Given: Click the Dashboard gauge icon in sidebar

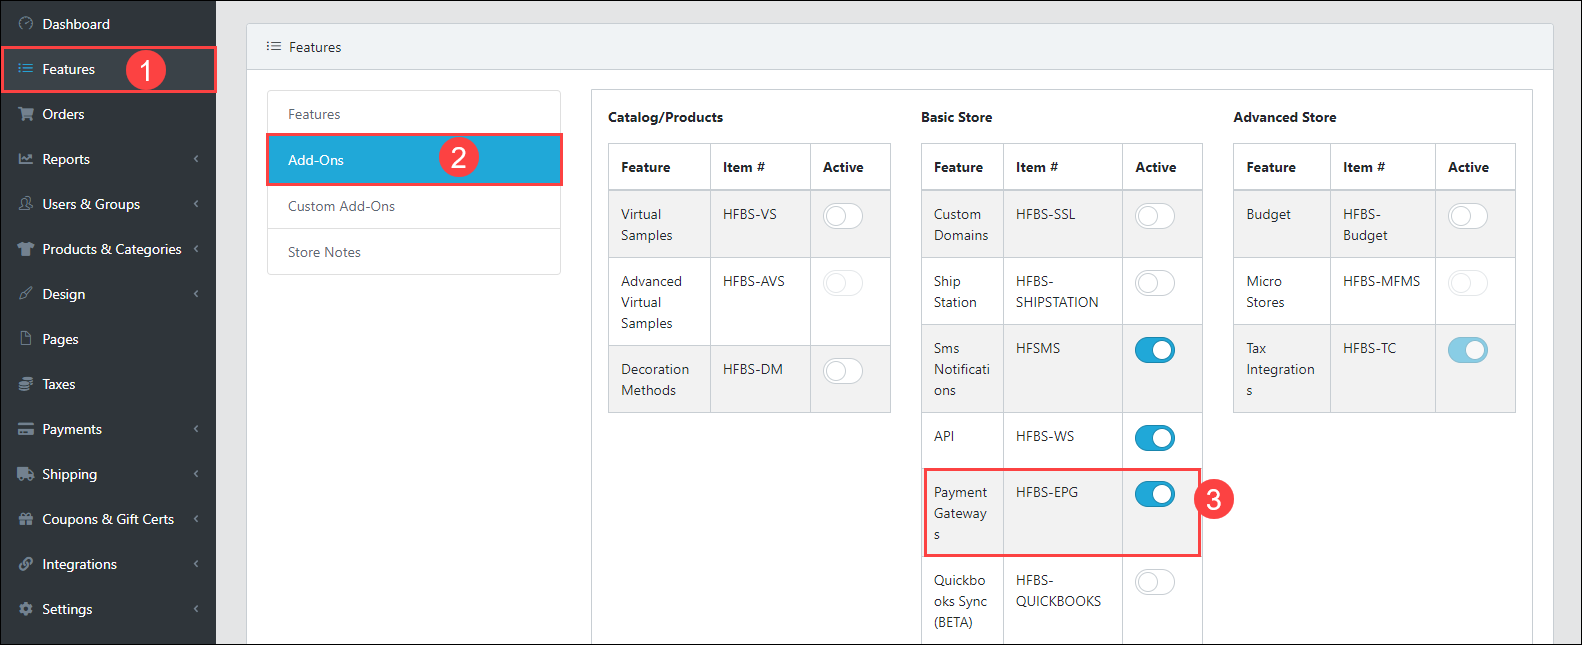Looking at the screenshot, I should (26, 24).
